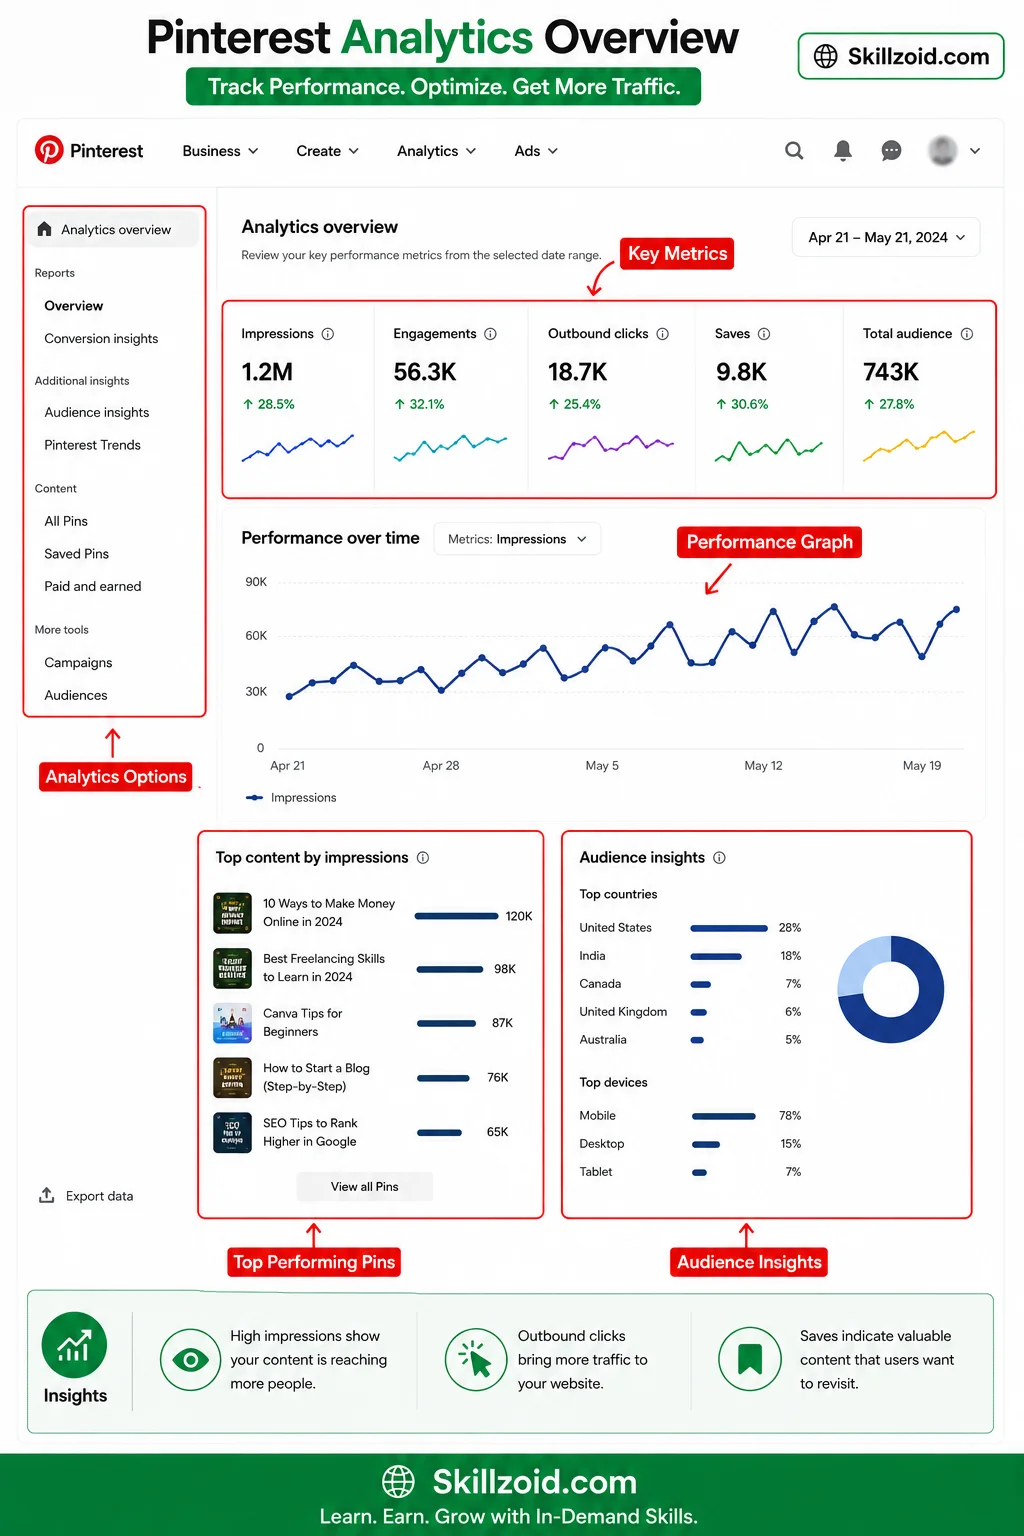This screenshot has height=1536, width=1024.
Task: Click the Impressions sparkline chart
Action: (x=298, y=447)
